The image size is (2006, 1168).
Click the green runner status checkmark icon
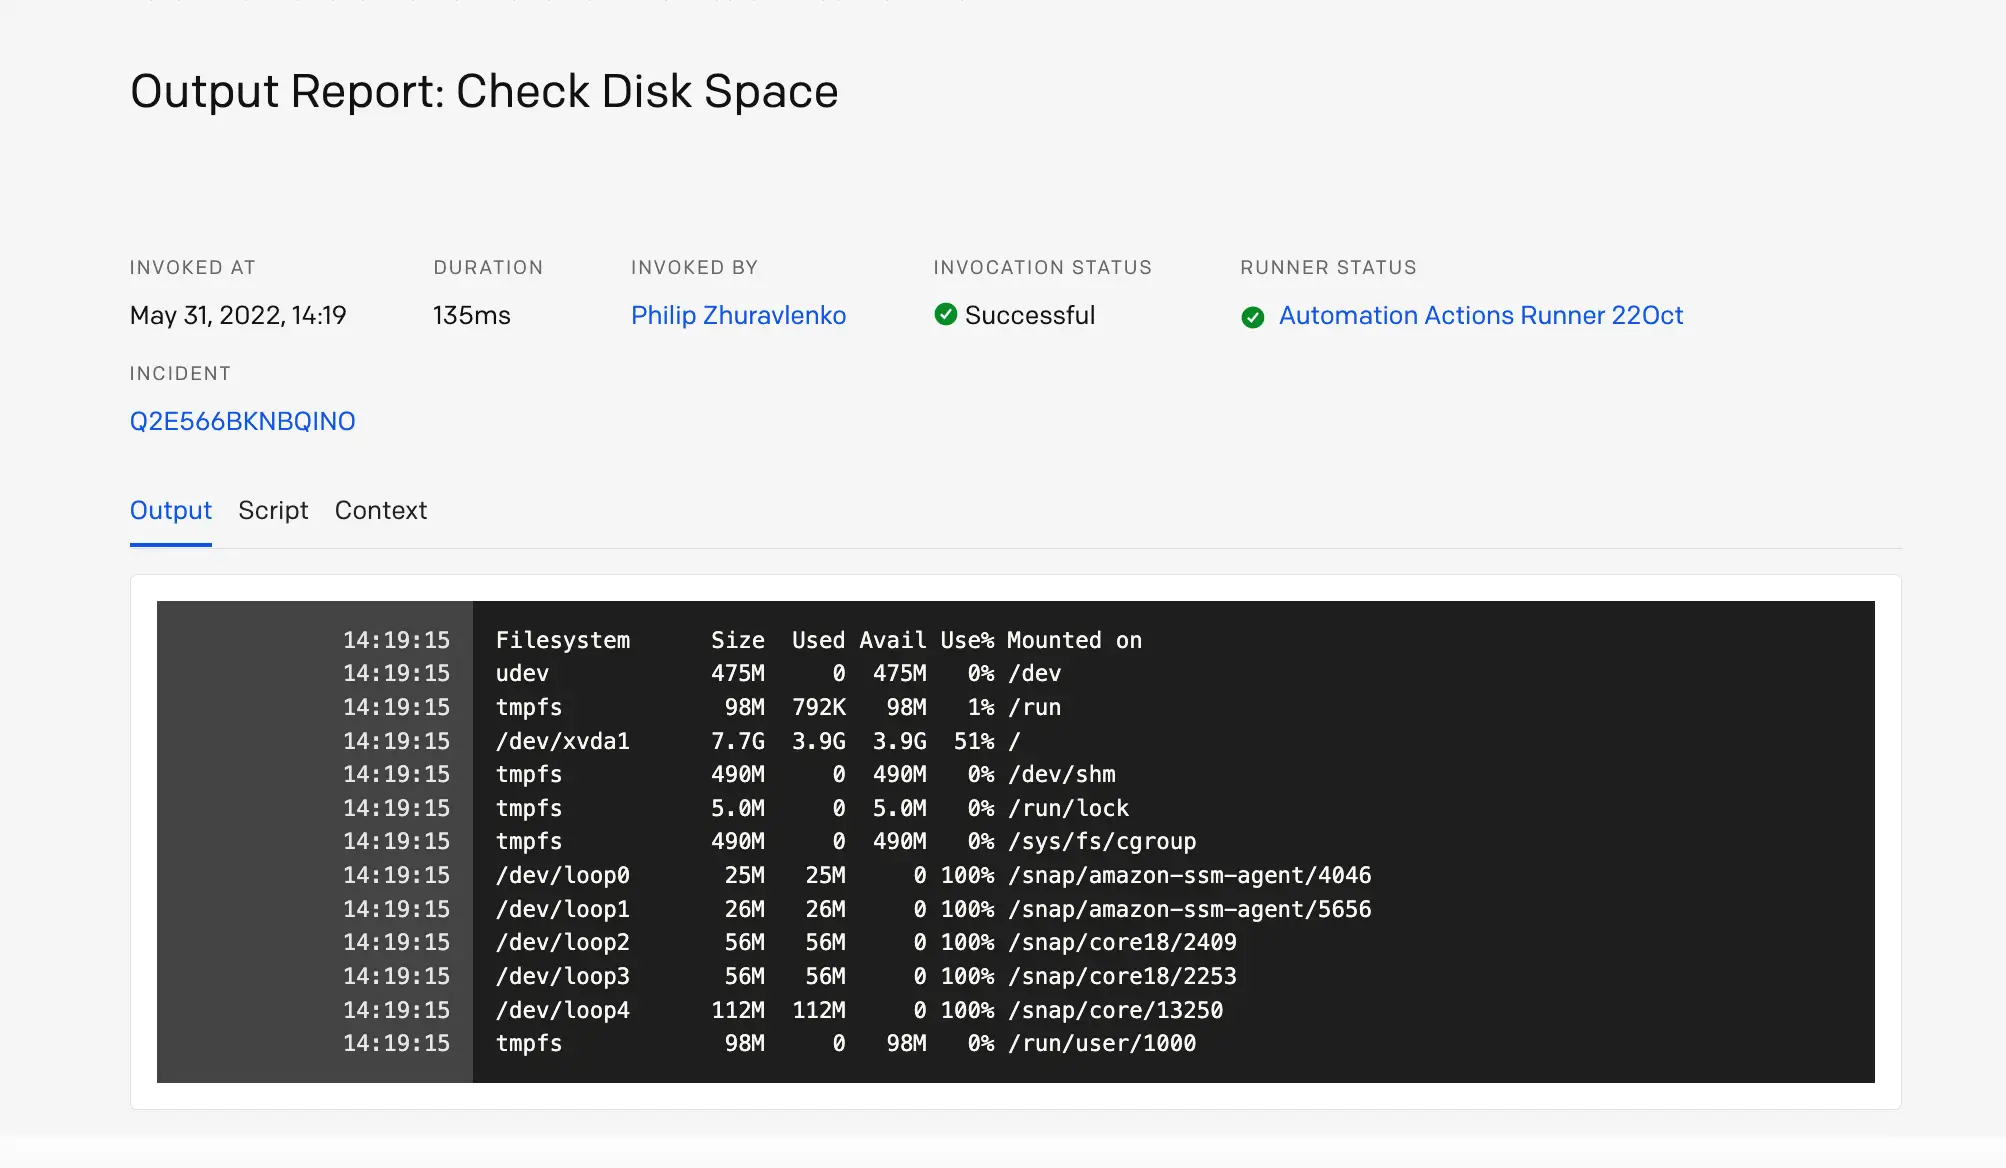(x=1252, y=317)
